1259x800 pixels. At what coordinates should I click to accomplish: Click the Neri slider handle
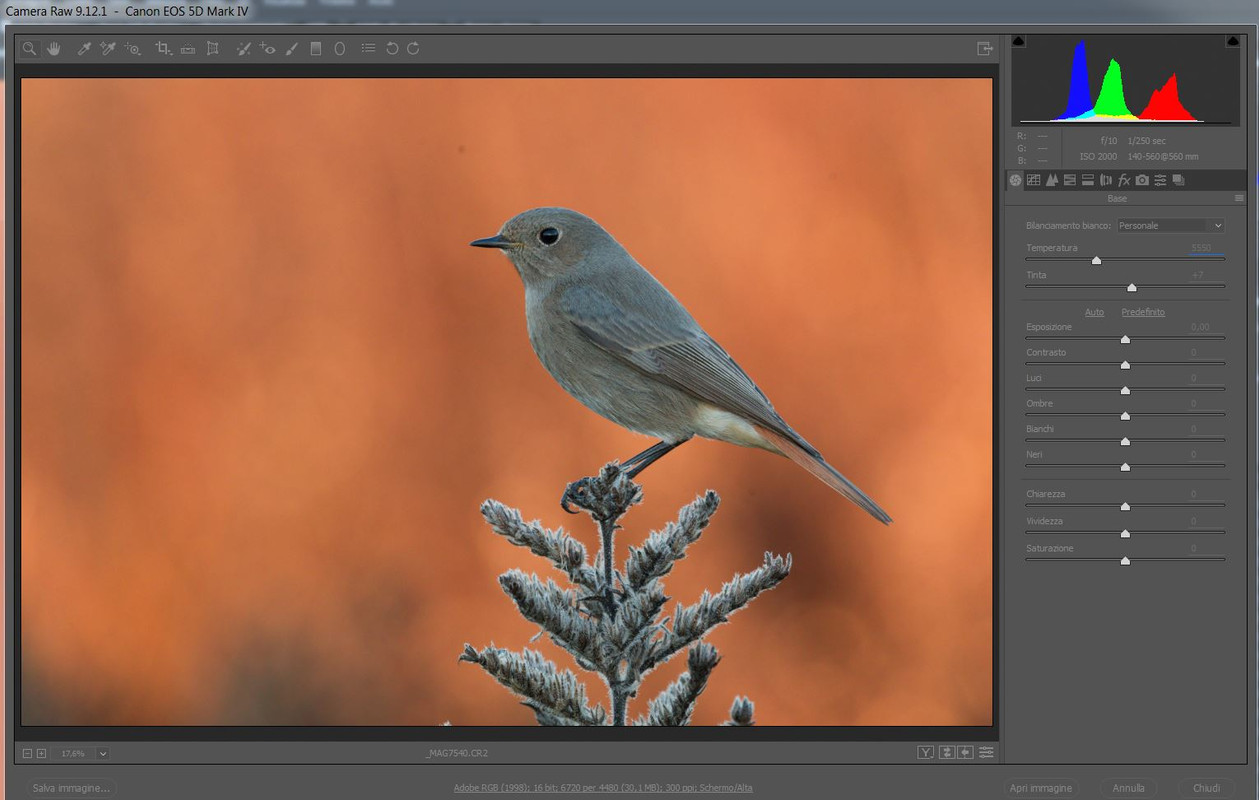(x=1125, y=467)
